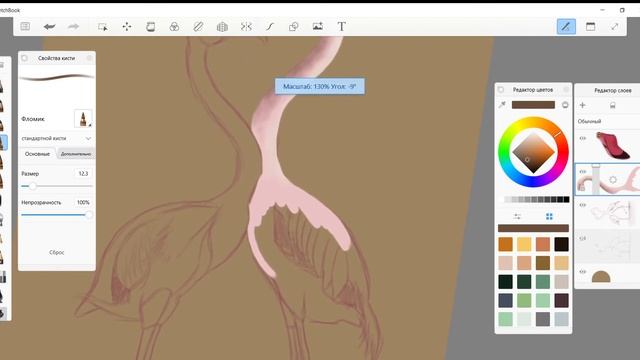Add a new layer with plus

point(582,105)
